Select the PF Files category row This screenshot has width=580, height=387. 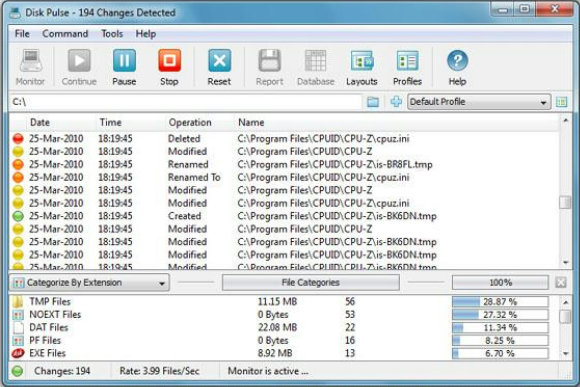pos(284,340)
